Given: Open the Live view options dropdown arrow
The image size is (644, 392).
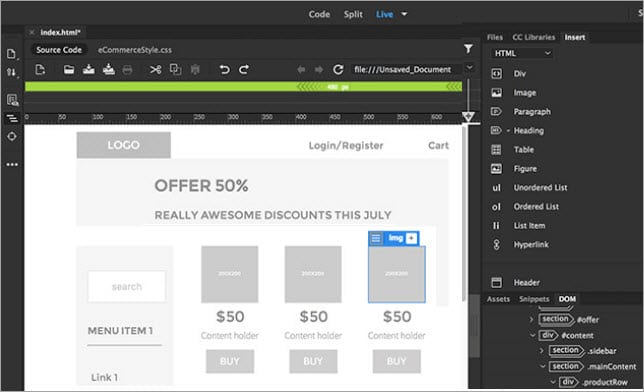Looking at the screenshot, I should tap(404, 14).
